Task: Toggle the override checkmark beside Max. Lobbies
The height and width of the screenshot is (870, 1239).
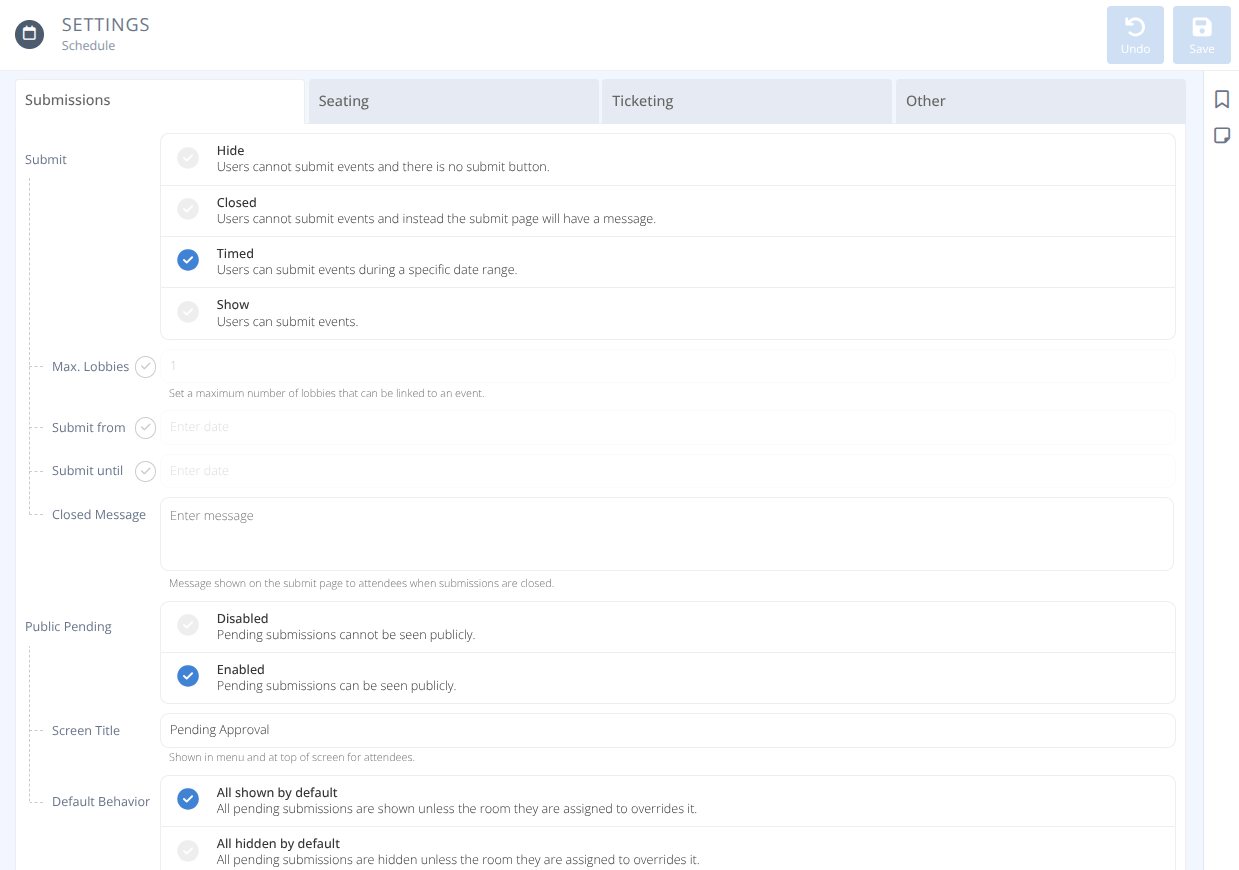Action: pyautogui.click(x=145, y=367)
